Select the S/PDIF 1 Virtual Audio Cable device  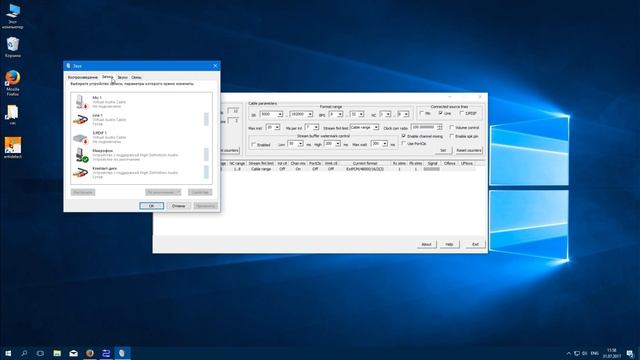coord(141,137)
